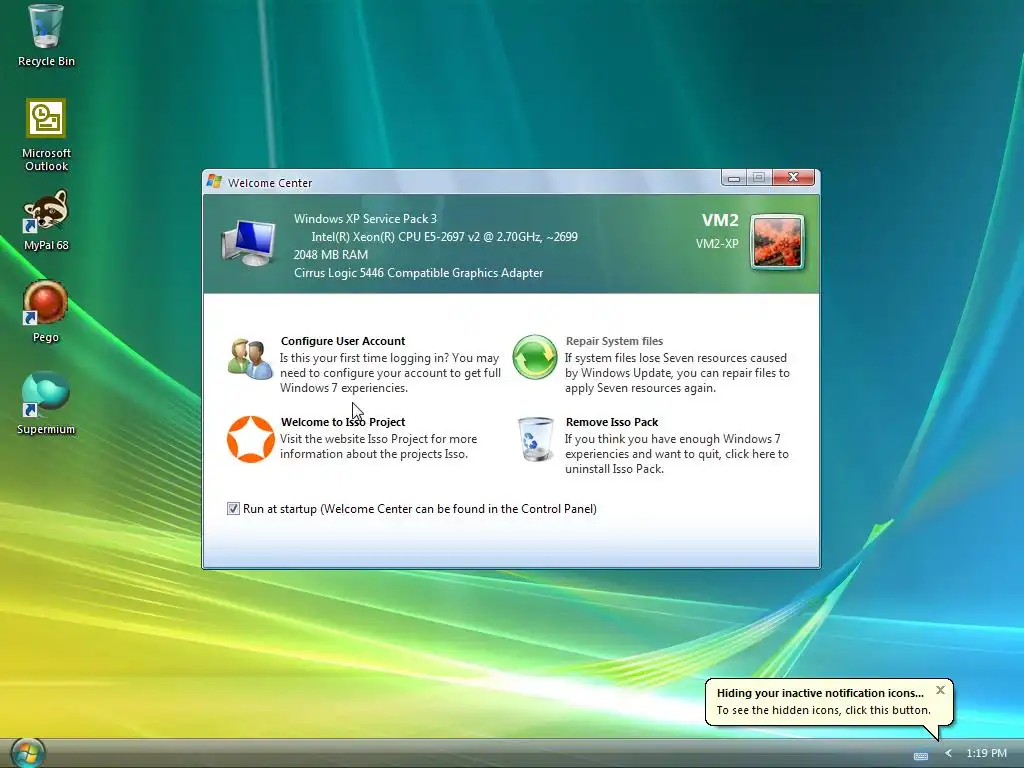Click the Intel(R) Xeon(R) CPU line

click(x=444, y=237)
